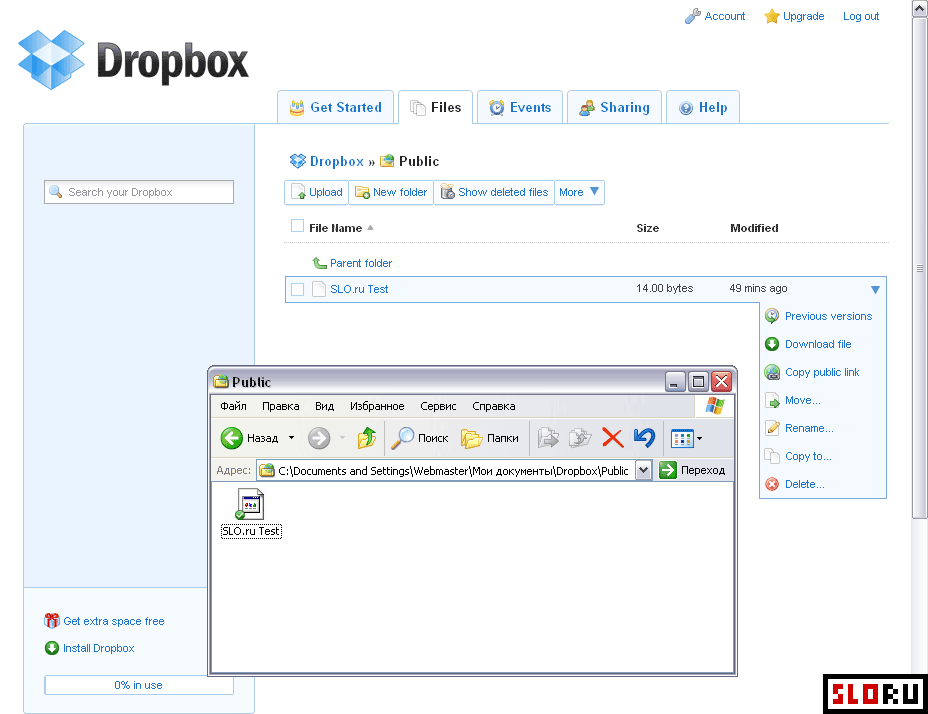Click the Upload button
928x714 pixels.
click(317, 192)
